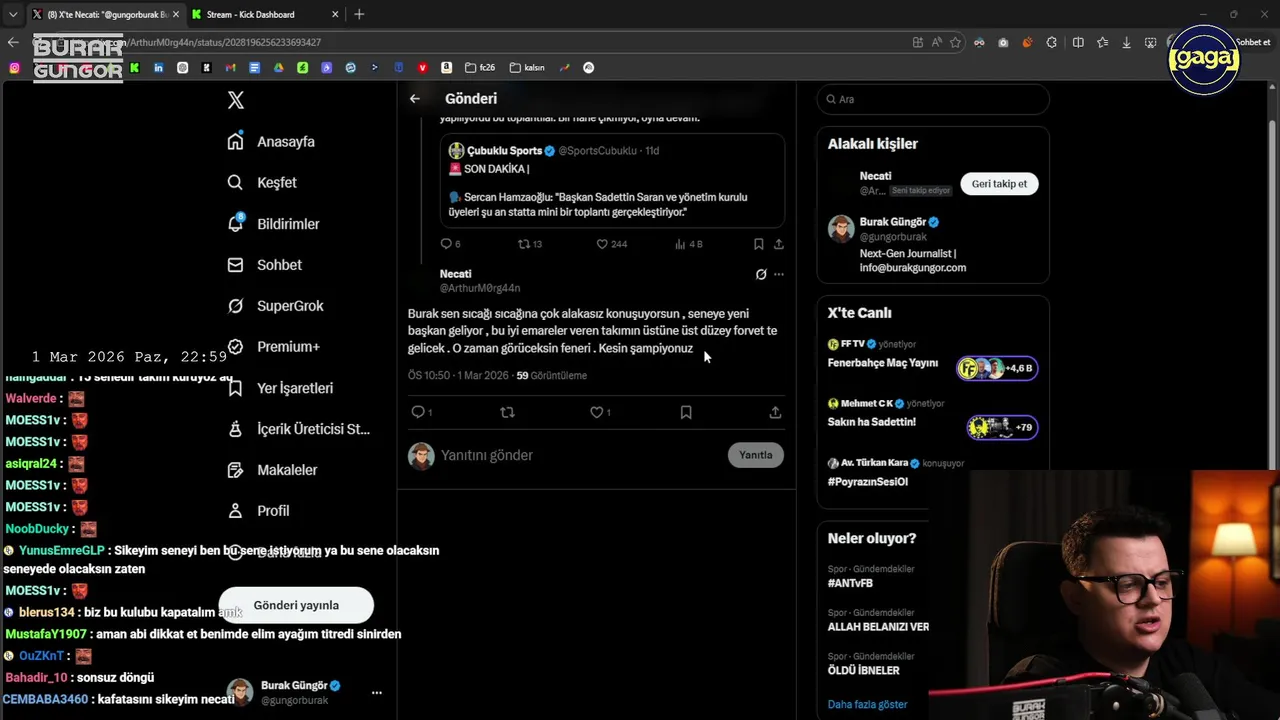Screen dimensions: 1280x720
Task: Click the X logo in sidebar
Action: 236,100
